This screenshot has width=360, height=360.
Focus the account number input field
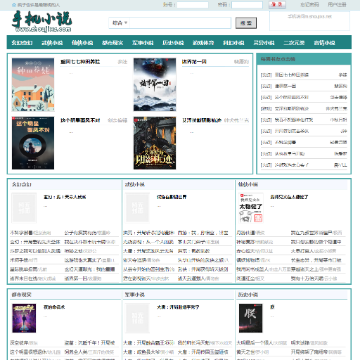point(192,5)
